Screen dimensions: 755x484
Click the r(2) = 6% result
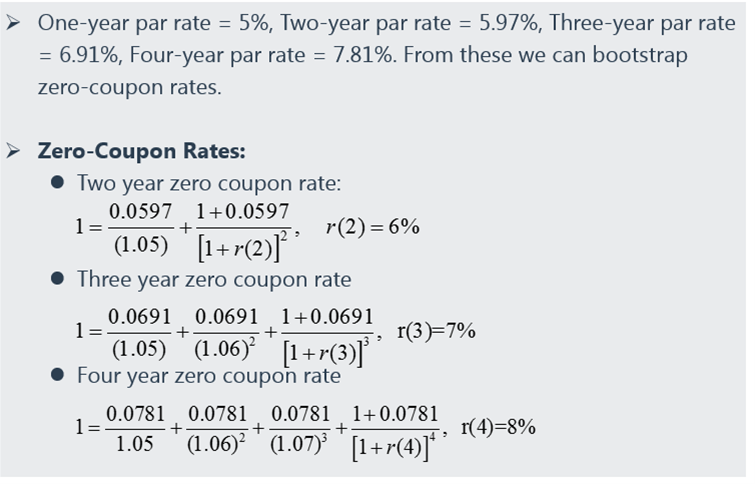[373, 226]
